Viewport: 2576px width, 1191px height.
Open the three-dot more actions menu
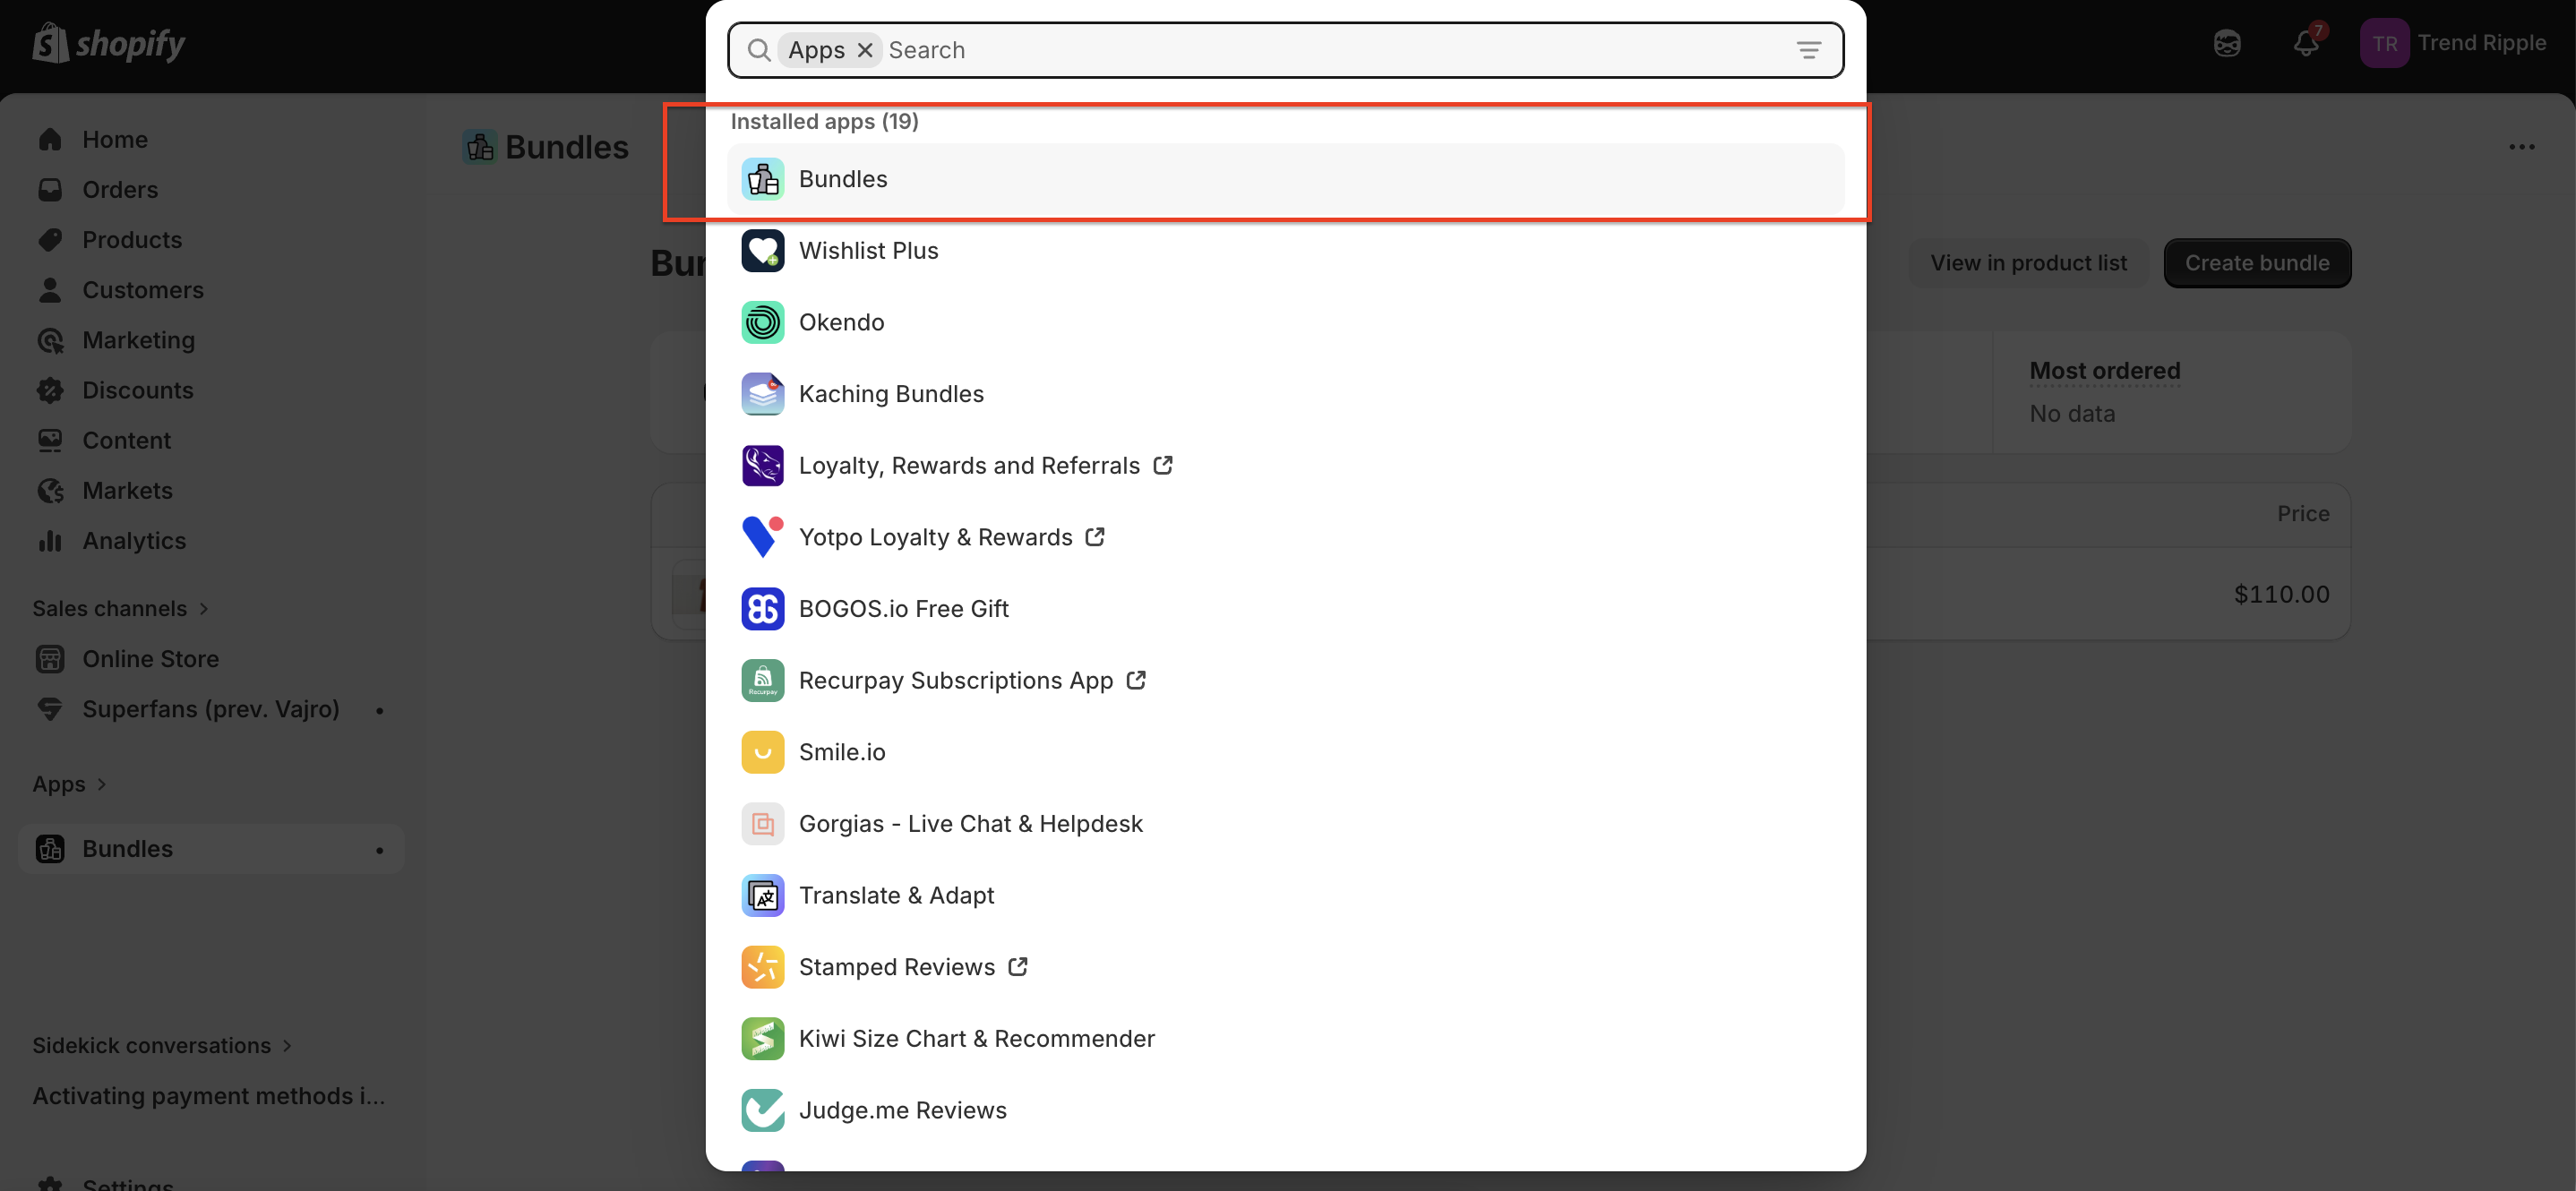(x=2521, y=147)
